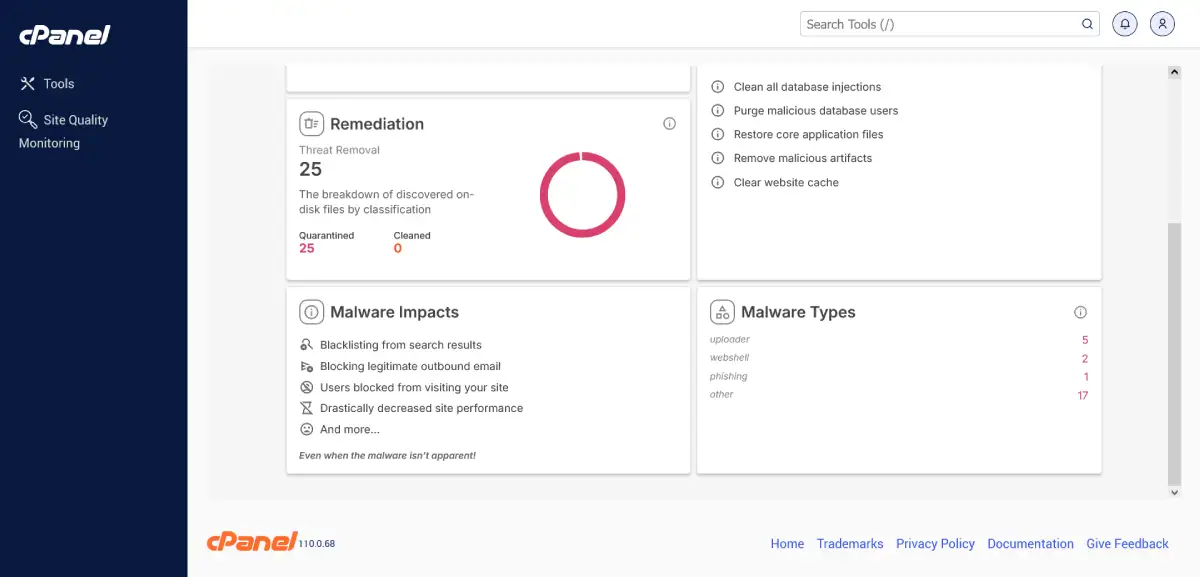Image resolution: width=1200 pixels, height=577 pixels.
Task: Click info icon beside Purge malicious database users
Action: click(x=717, y=111)
